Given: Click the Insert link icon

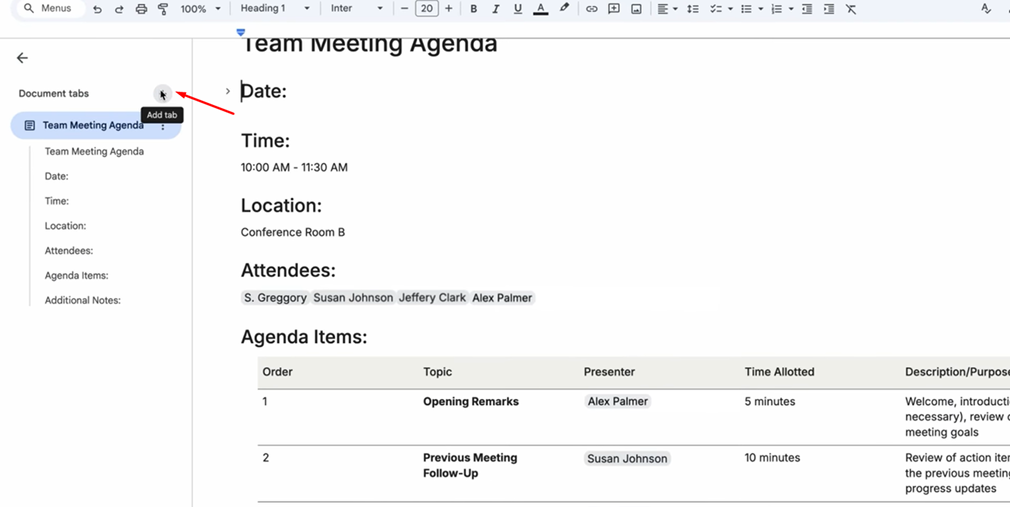Looking at the screenshot, I should pyautogui.click(x=592, y=9).
